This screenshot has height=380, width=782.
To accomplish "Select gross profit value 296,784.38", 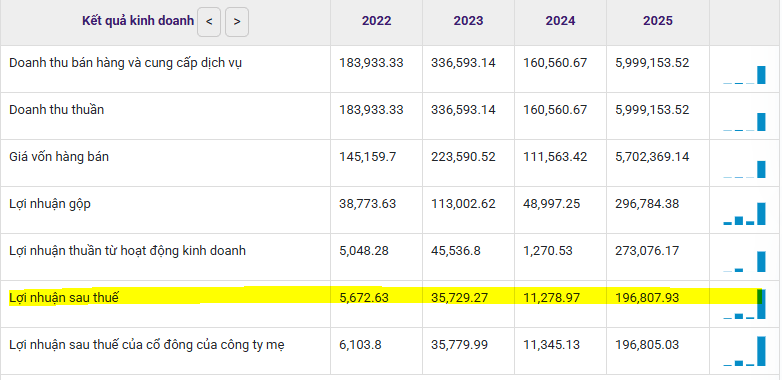I will coord(647,204).
